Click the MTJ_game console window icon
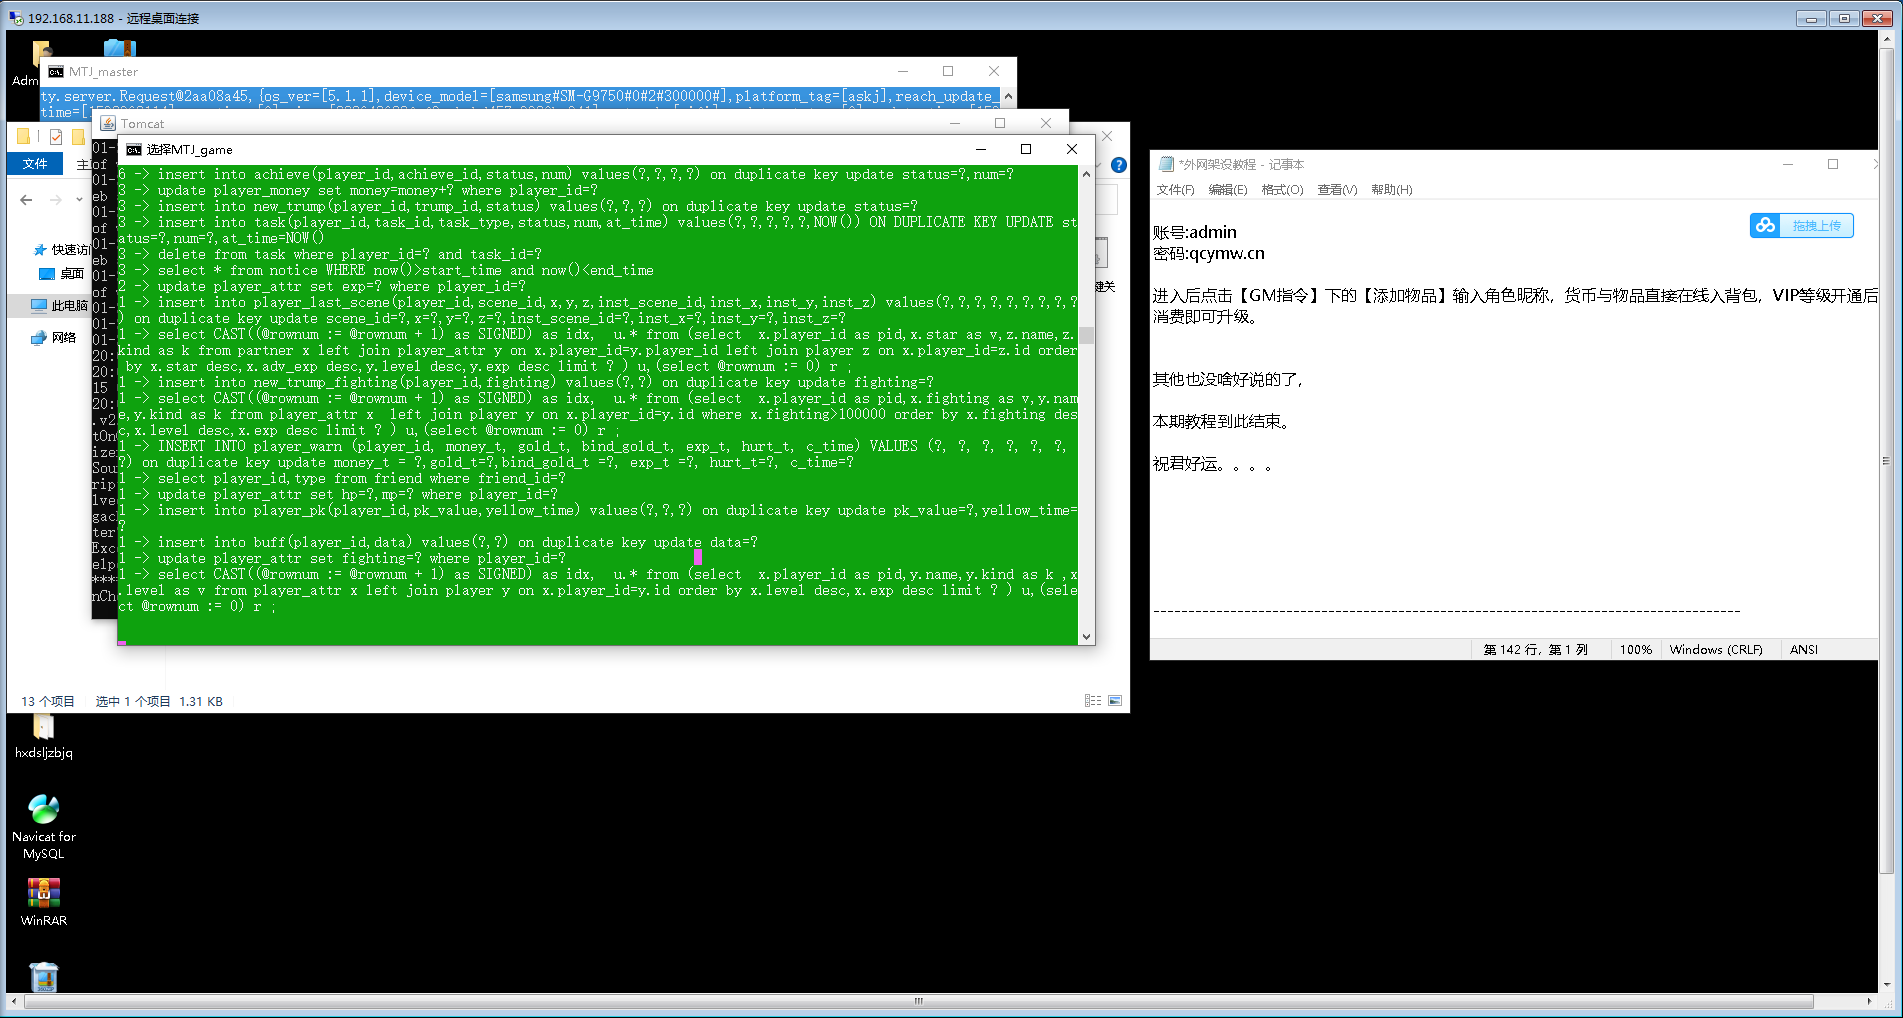The width and height of the screenshot is (1903, 1018). (x=134, y=150)
